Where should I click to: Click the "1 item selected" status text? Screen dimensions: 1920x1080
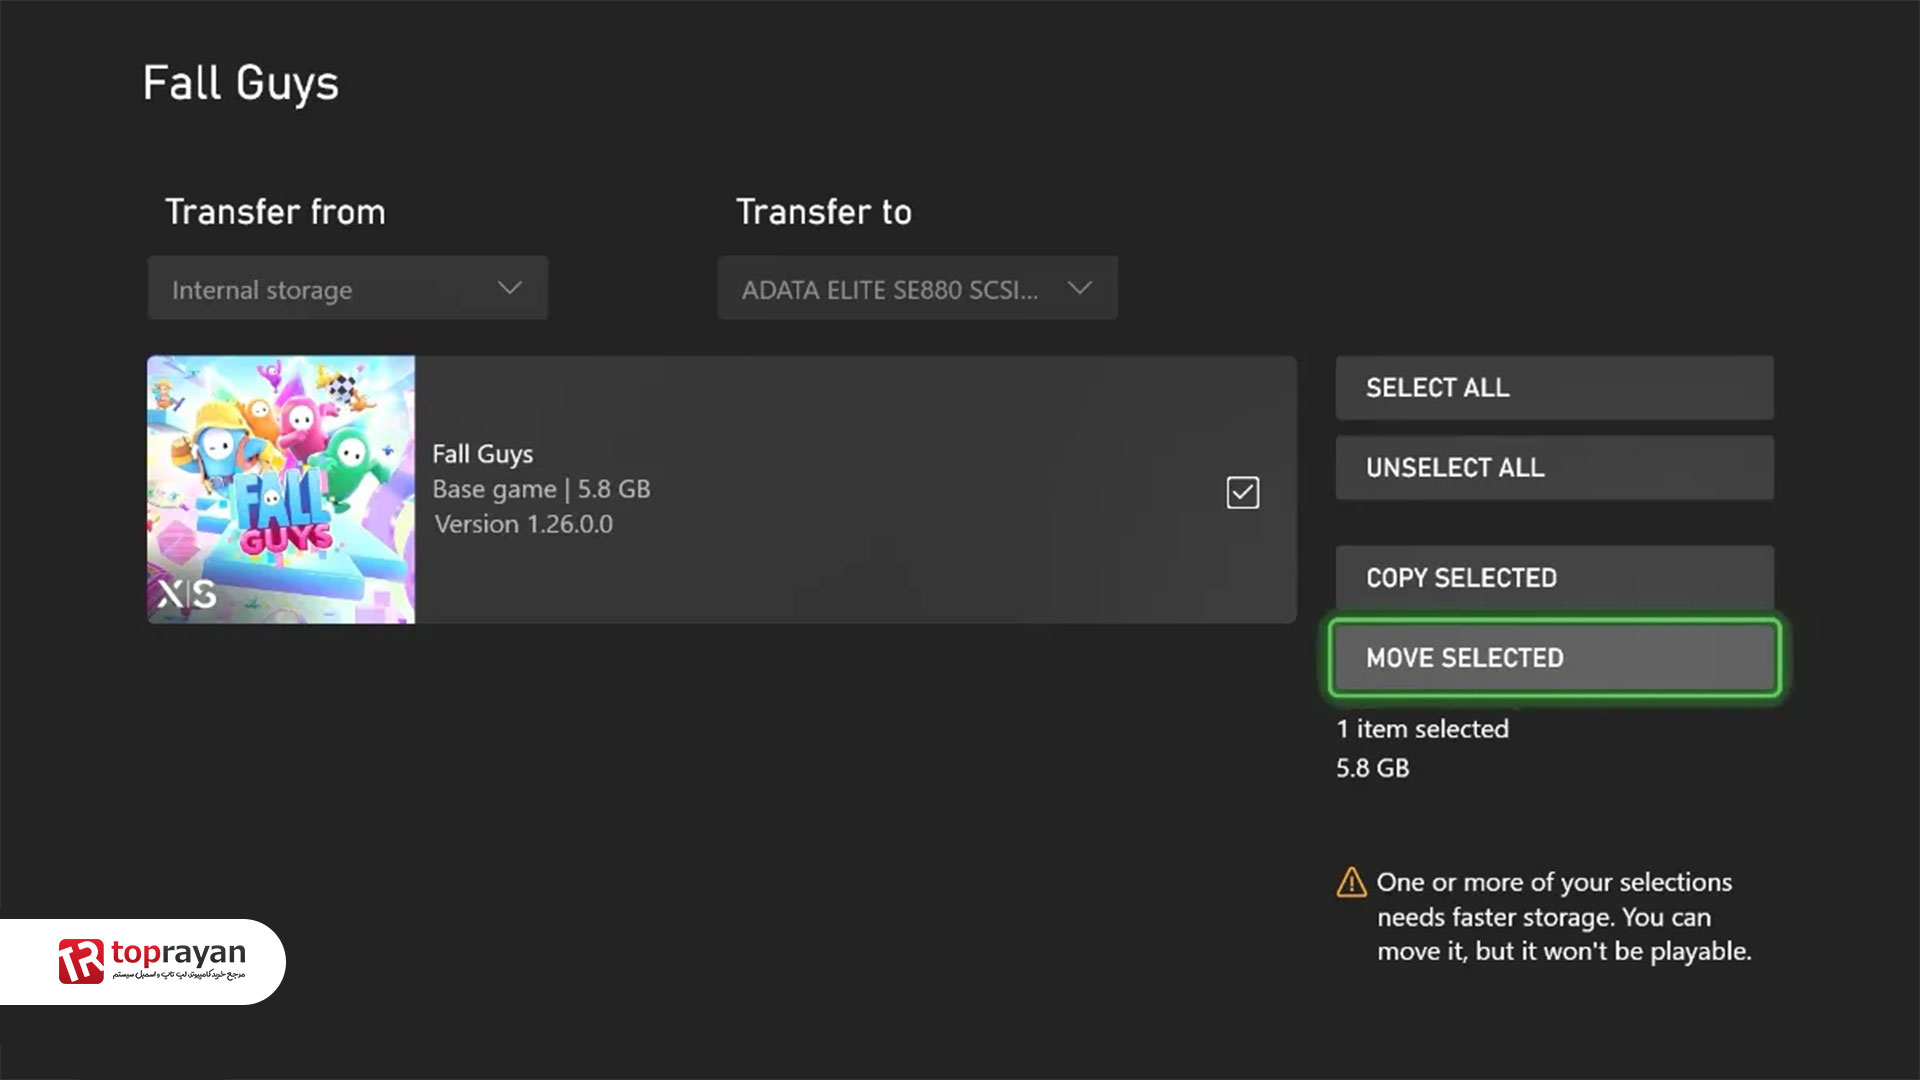pyautogui.click(x=1422, y=729)
